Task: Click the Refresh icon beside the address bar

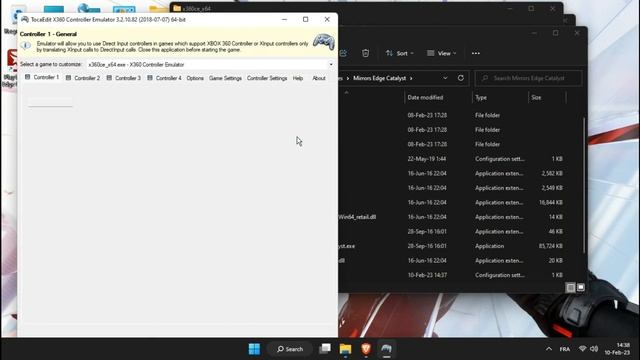Action: click(461, 78)
